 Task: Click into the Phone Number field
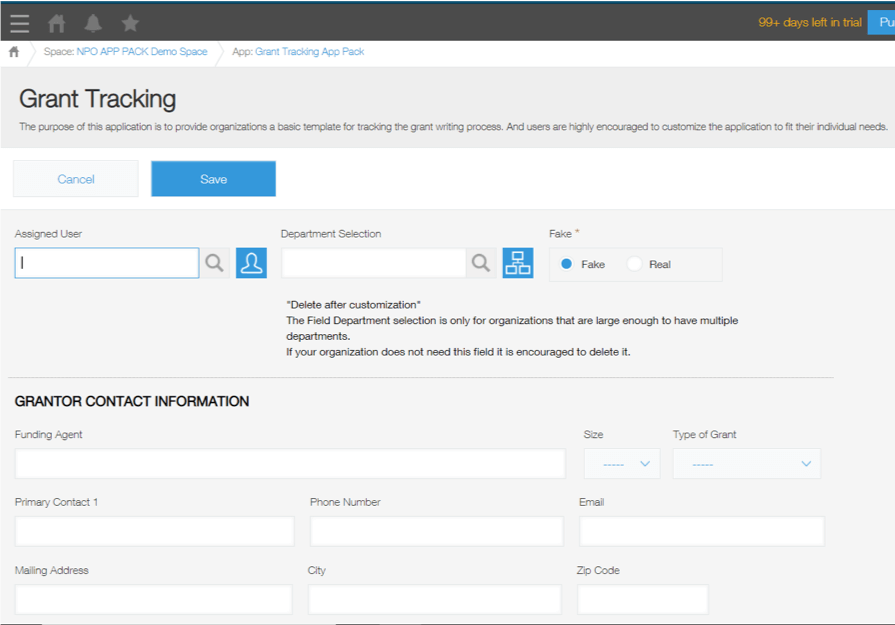437,531
